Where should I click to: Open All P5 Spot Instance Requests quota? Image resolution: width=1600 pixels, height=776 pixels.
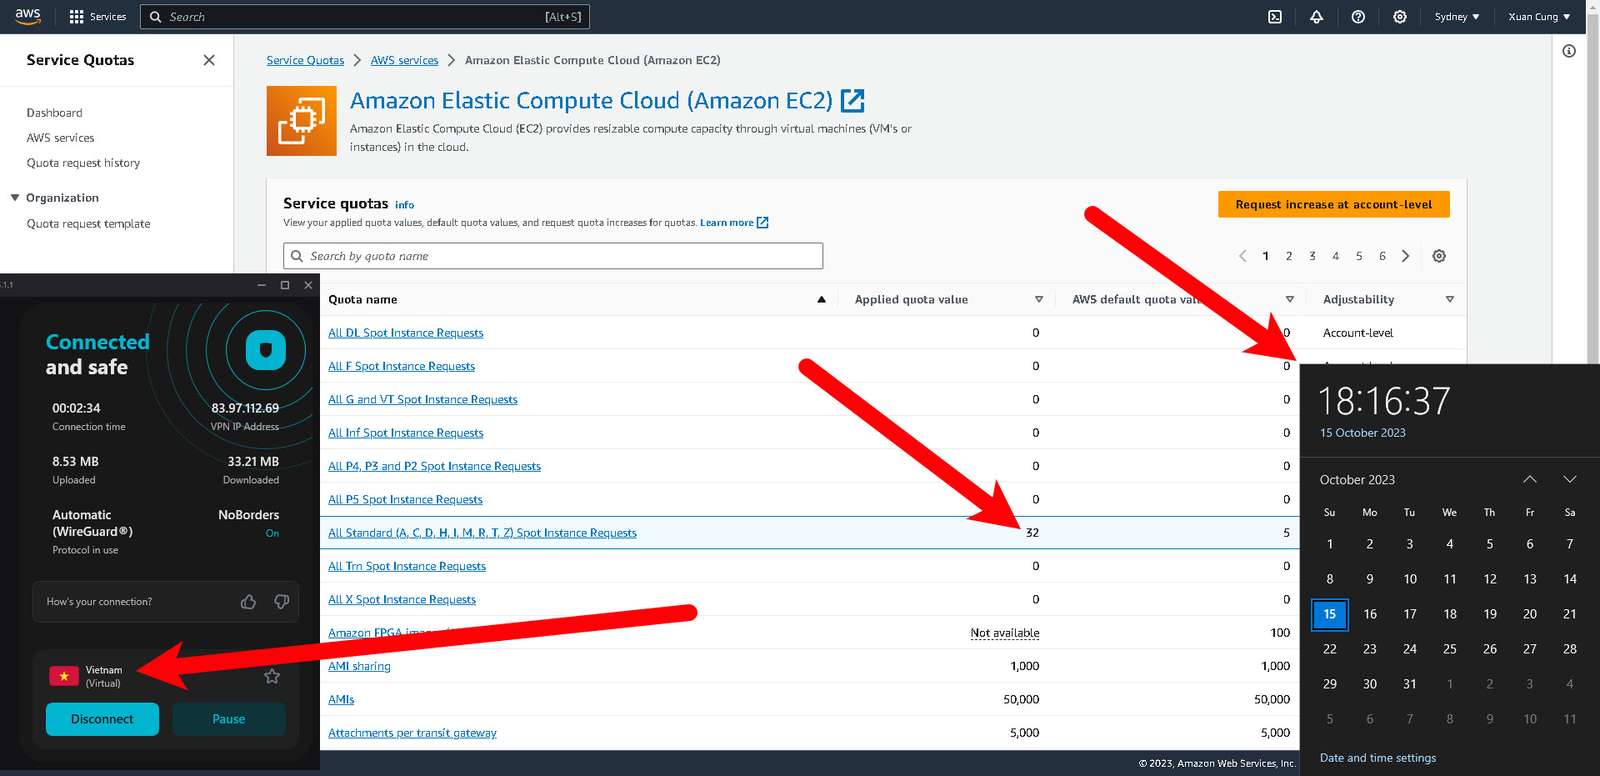point(405,500)
